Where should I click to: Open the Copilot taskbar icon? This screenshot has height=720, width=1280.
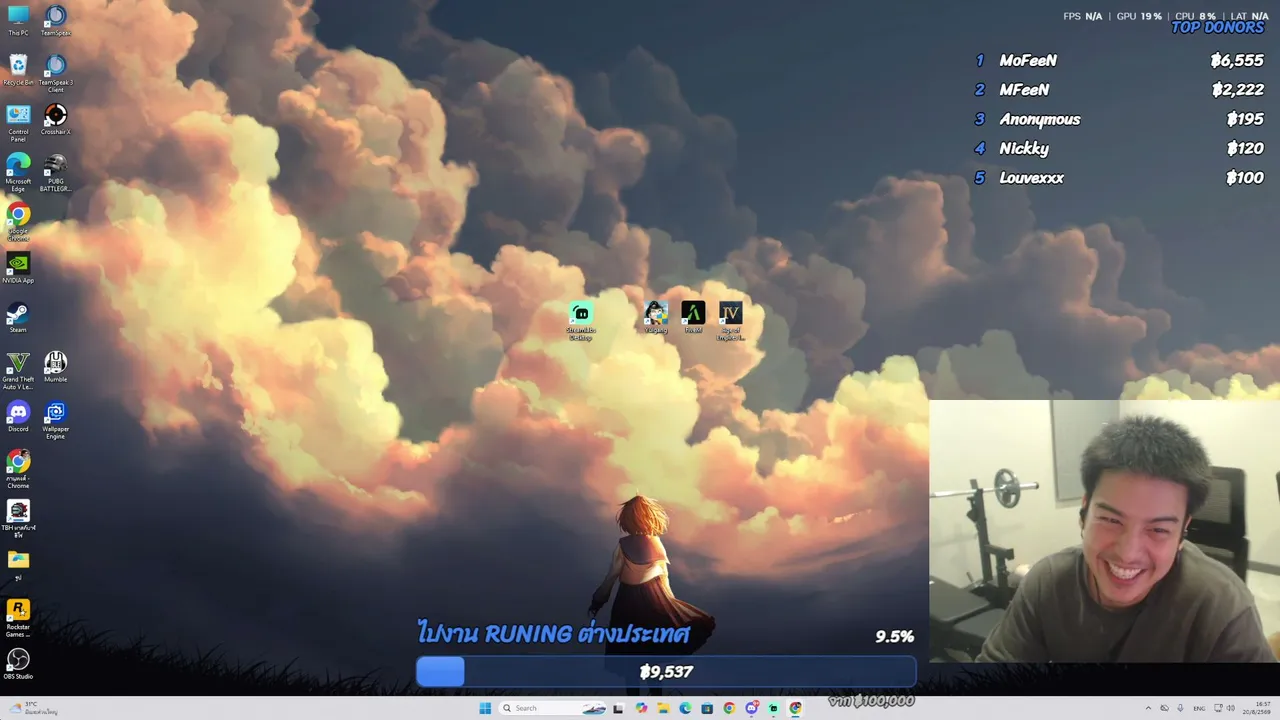click(x=641, y=708)
